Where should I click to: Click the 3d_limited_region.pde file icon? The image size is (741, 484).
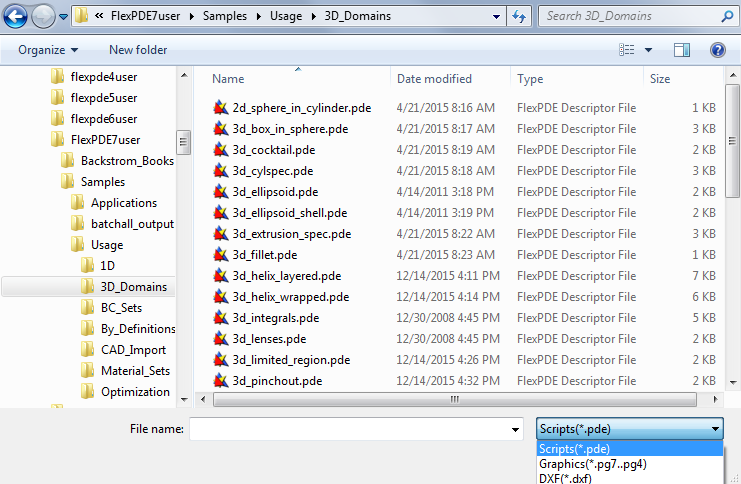221,360
